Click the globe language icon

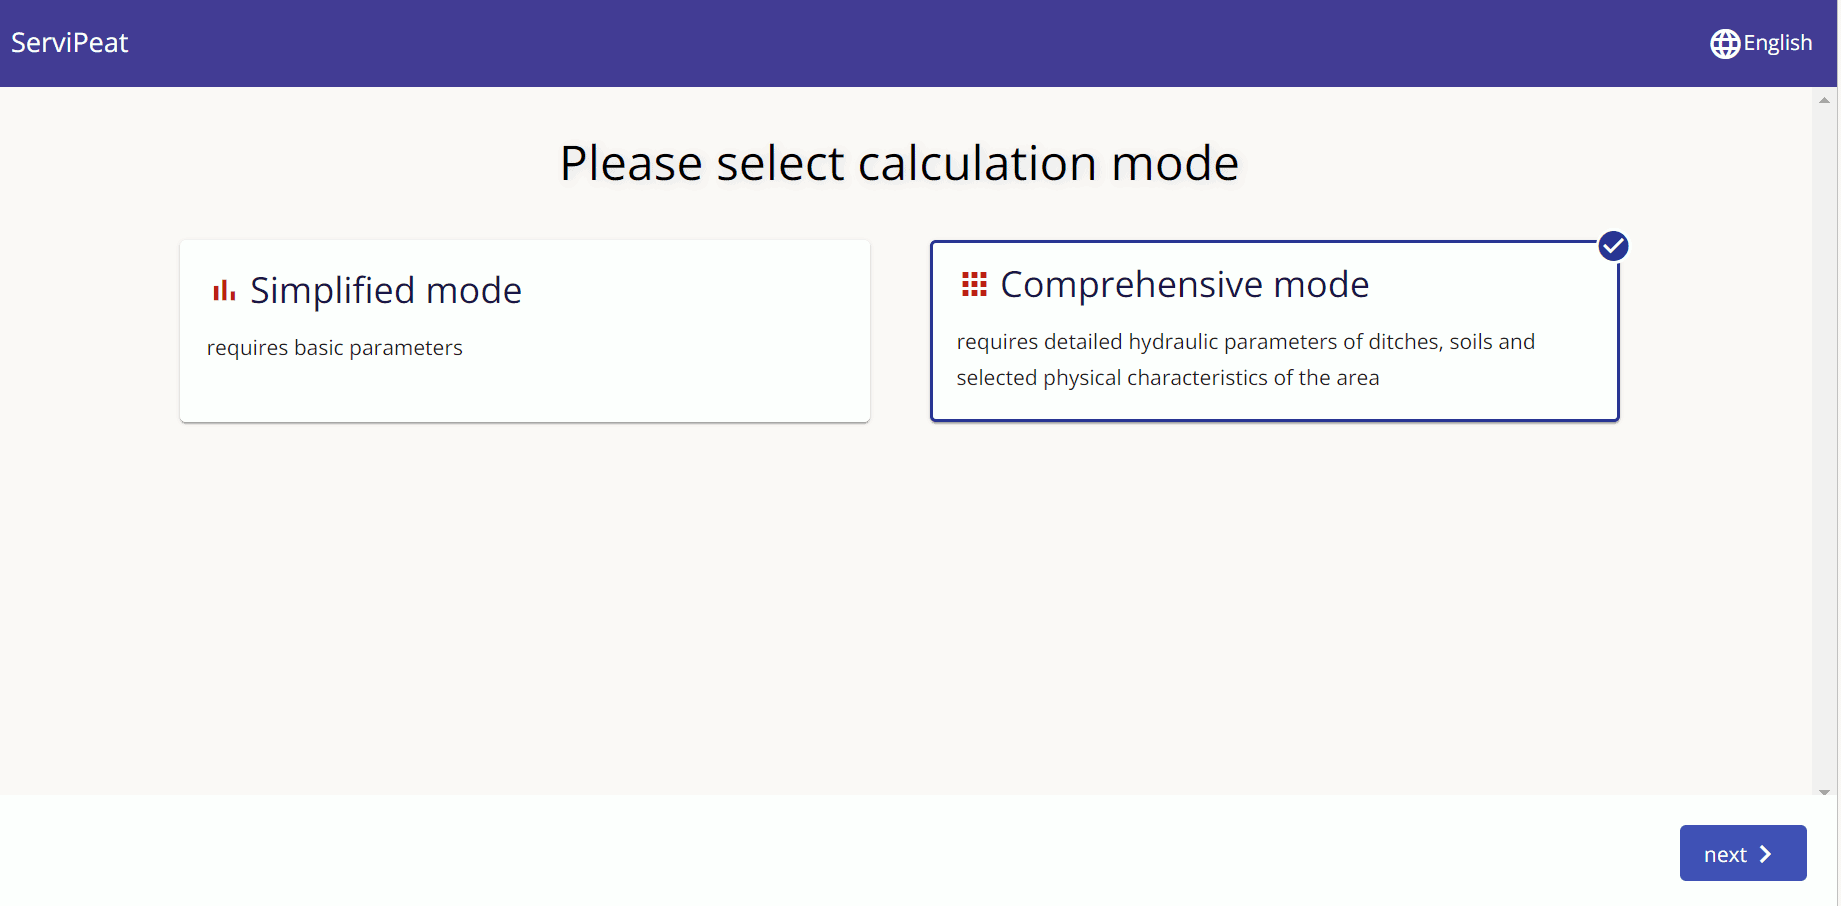[x=1725, y=44]
